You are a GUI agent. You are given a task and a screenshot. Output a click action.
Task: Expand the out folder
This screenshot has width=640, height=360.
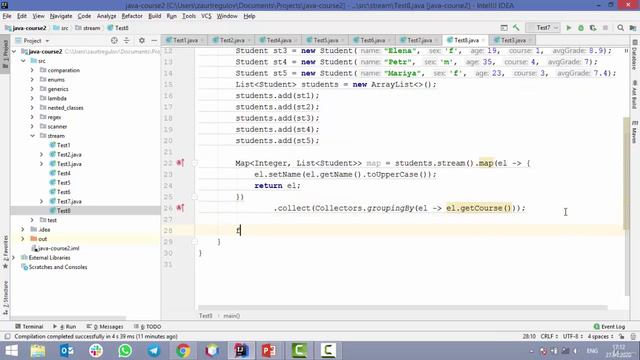pyautogui.click(x=23, y=239)
